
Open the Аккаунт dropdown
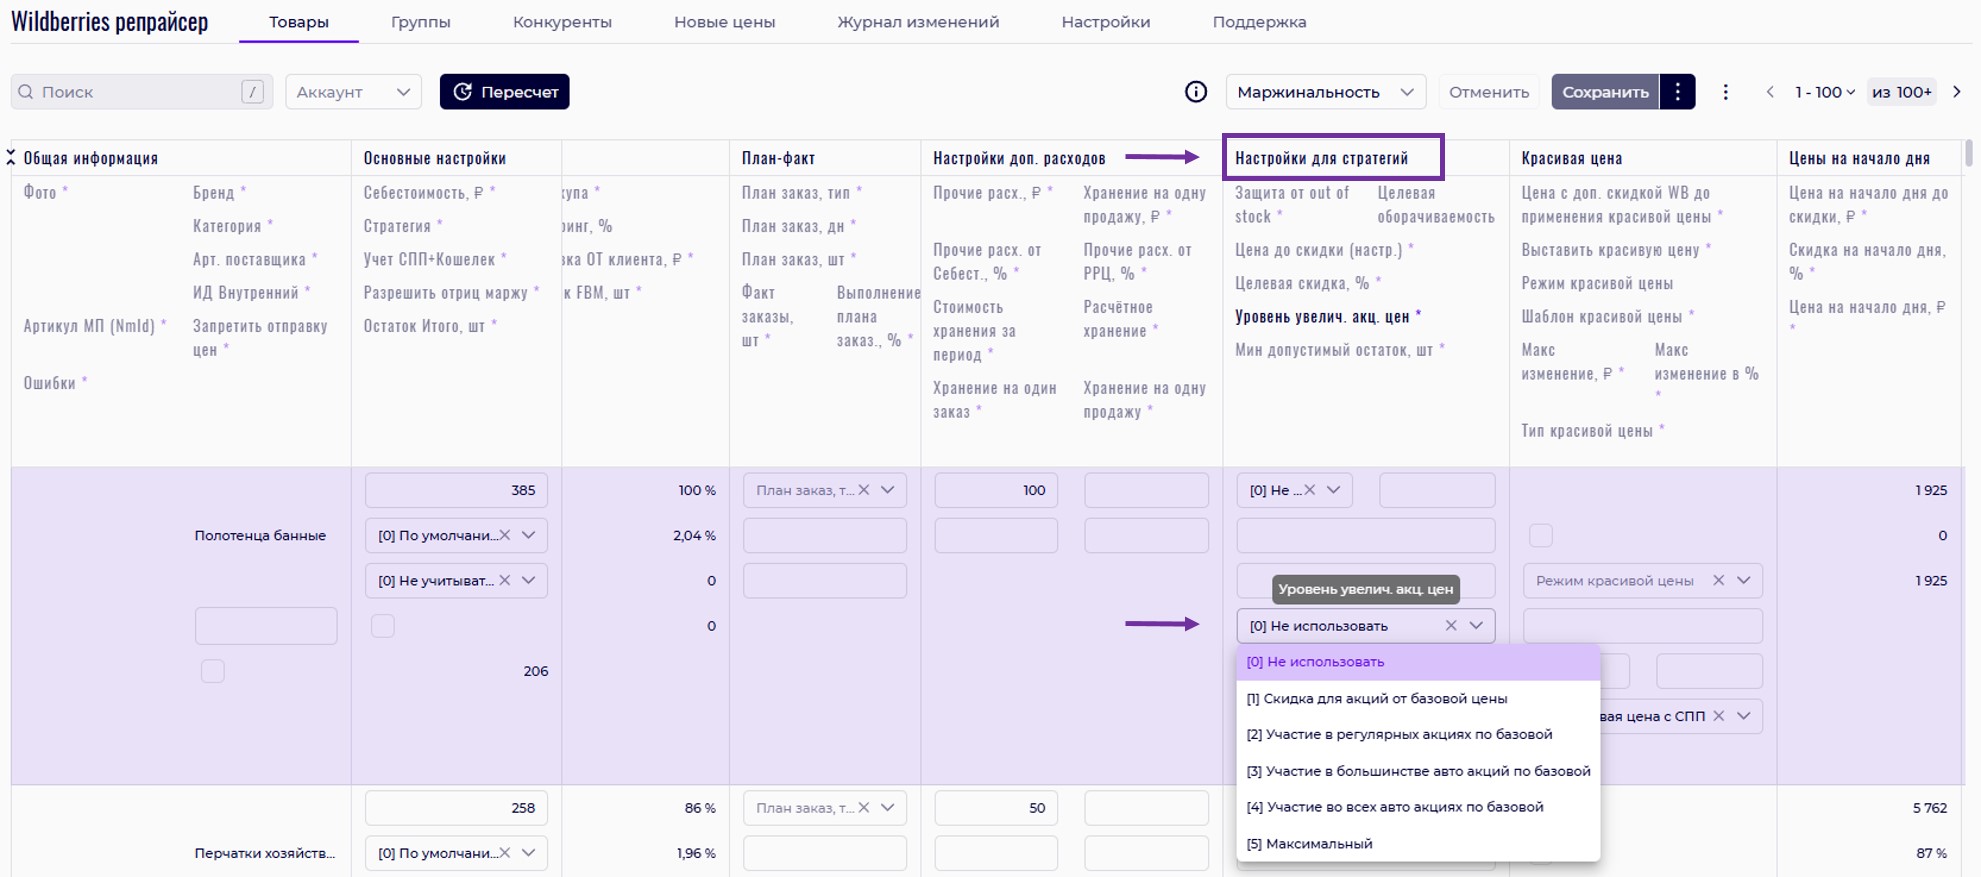[x=353, y=92]
